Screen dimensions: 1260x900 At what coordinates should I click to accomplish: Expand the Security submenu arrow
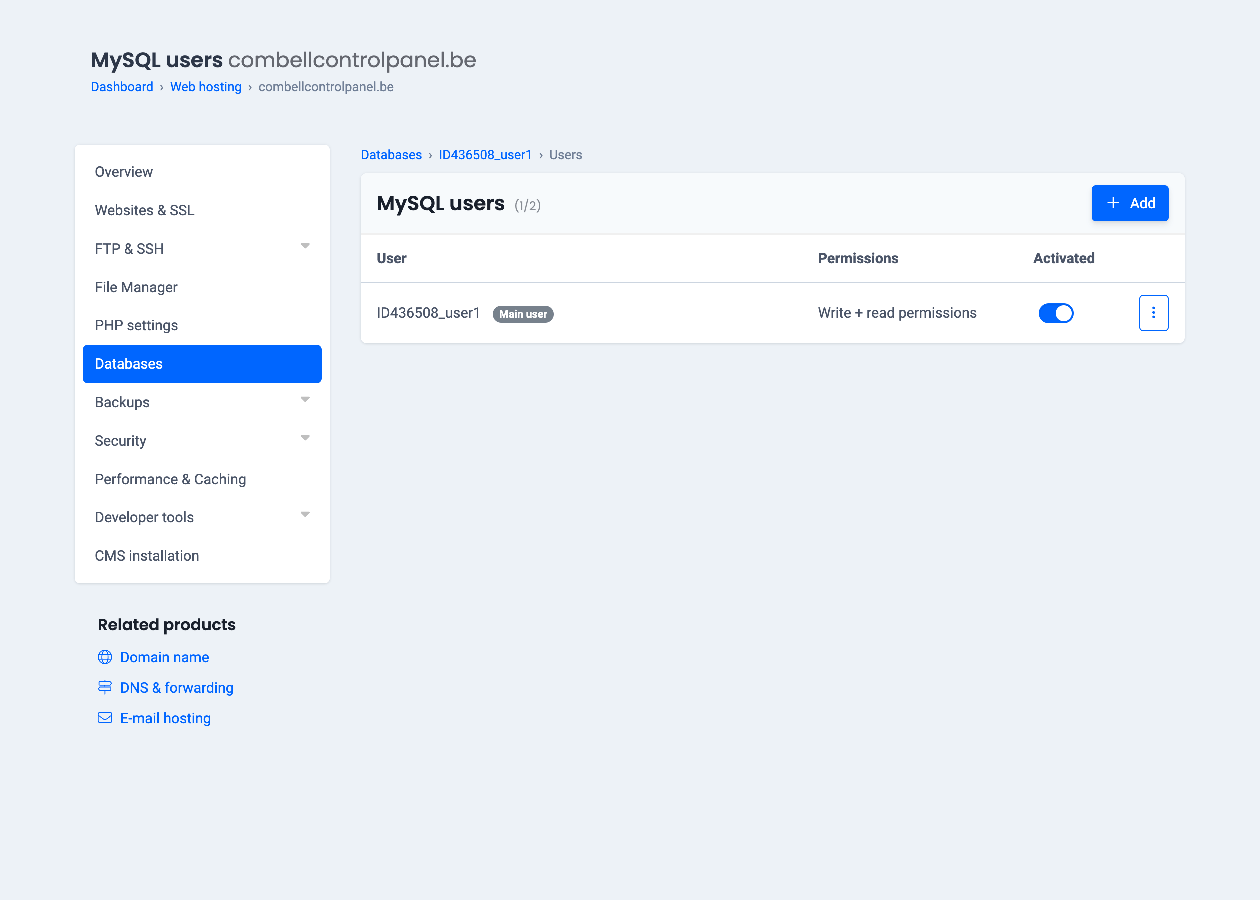pyautogui.click(x=305, y=438)
